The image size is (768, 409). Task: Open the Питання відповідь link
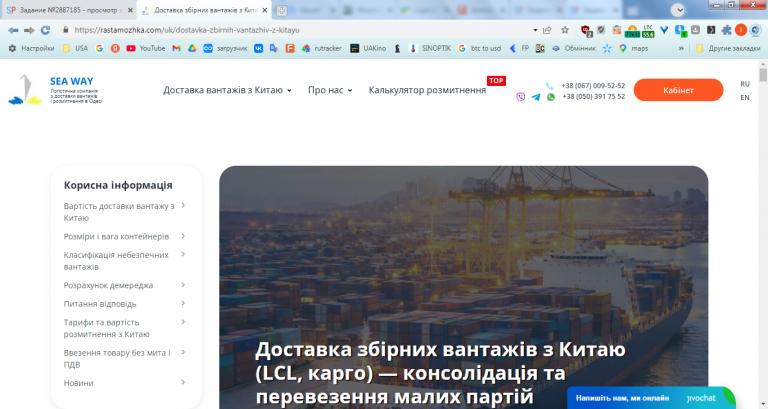100,304
